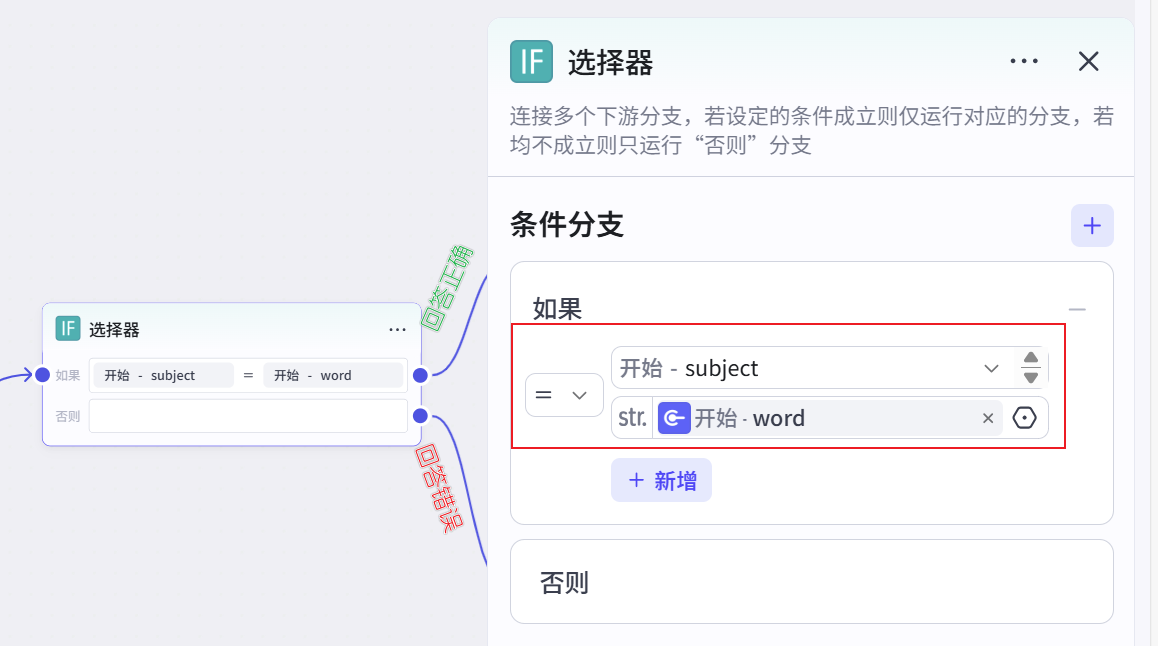Remove the 如果 condition using the minus icon
The height and width of the screenshot is (646, 1158).
[x=1077, y=310]
